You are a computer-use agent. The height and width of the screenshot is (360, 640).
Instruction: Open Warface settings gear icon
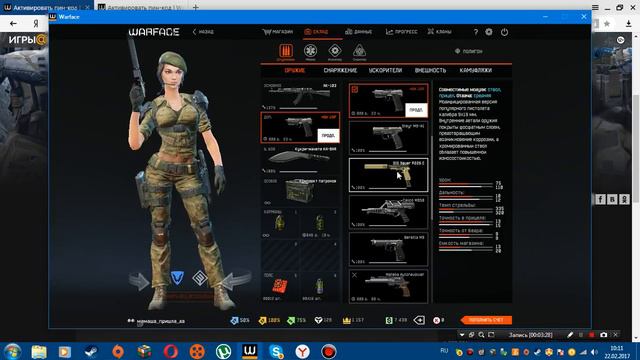[x=489, y=32]
